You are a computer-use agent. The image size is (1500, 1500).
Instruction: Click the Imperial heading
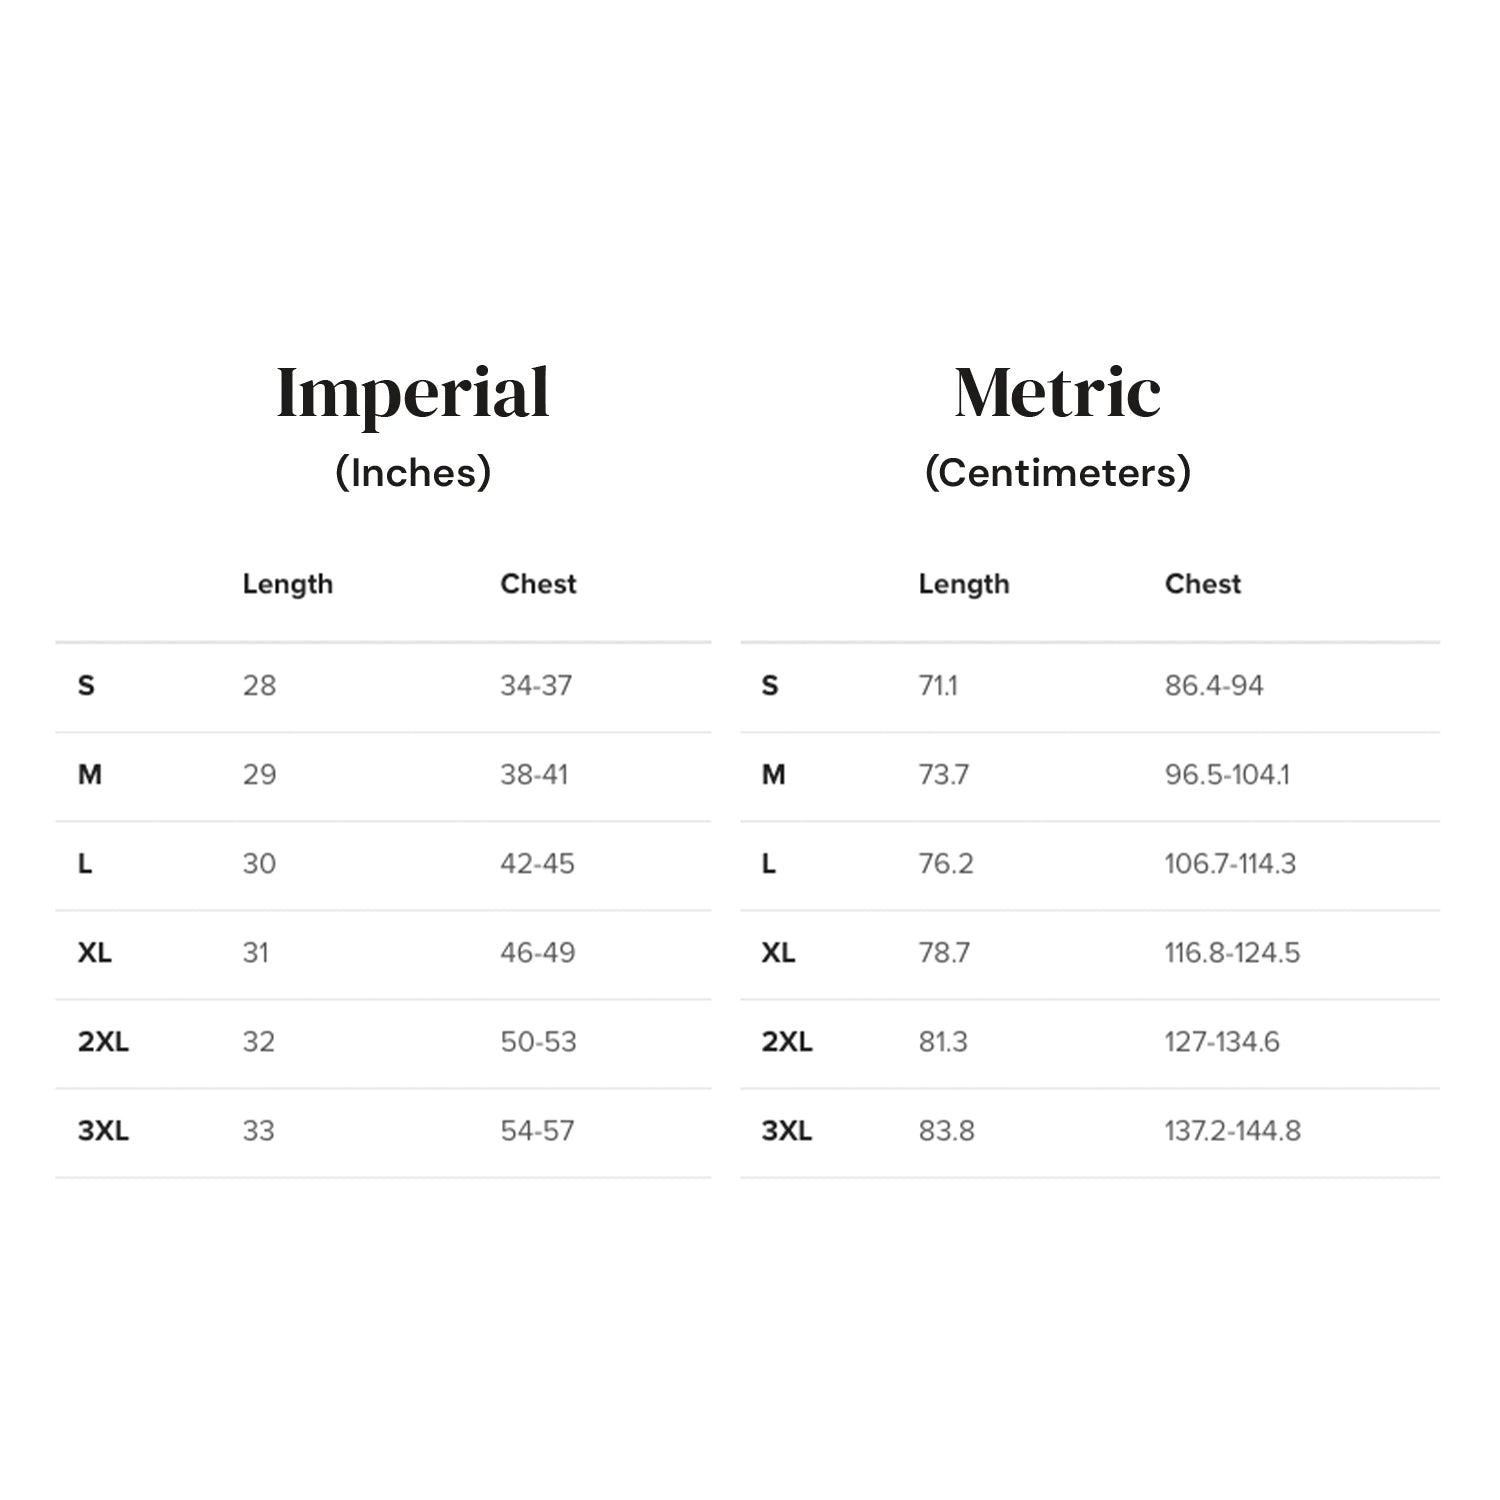tap(412, 393)
